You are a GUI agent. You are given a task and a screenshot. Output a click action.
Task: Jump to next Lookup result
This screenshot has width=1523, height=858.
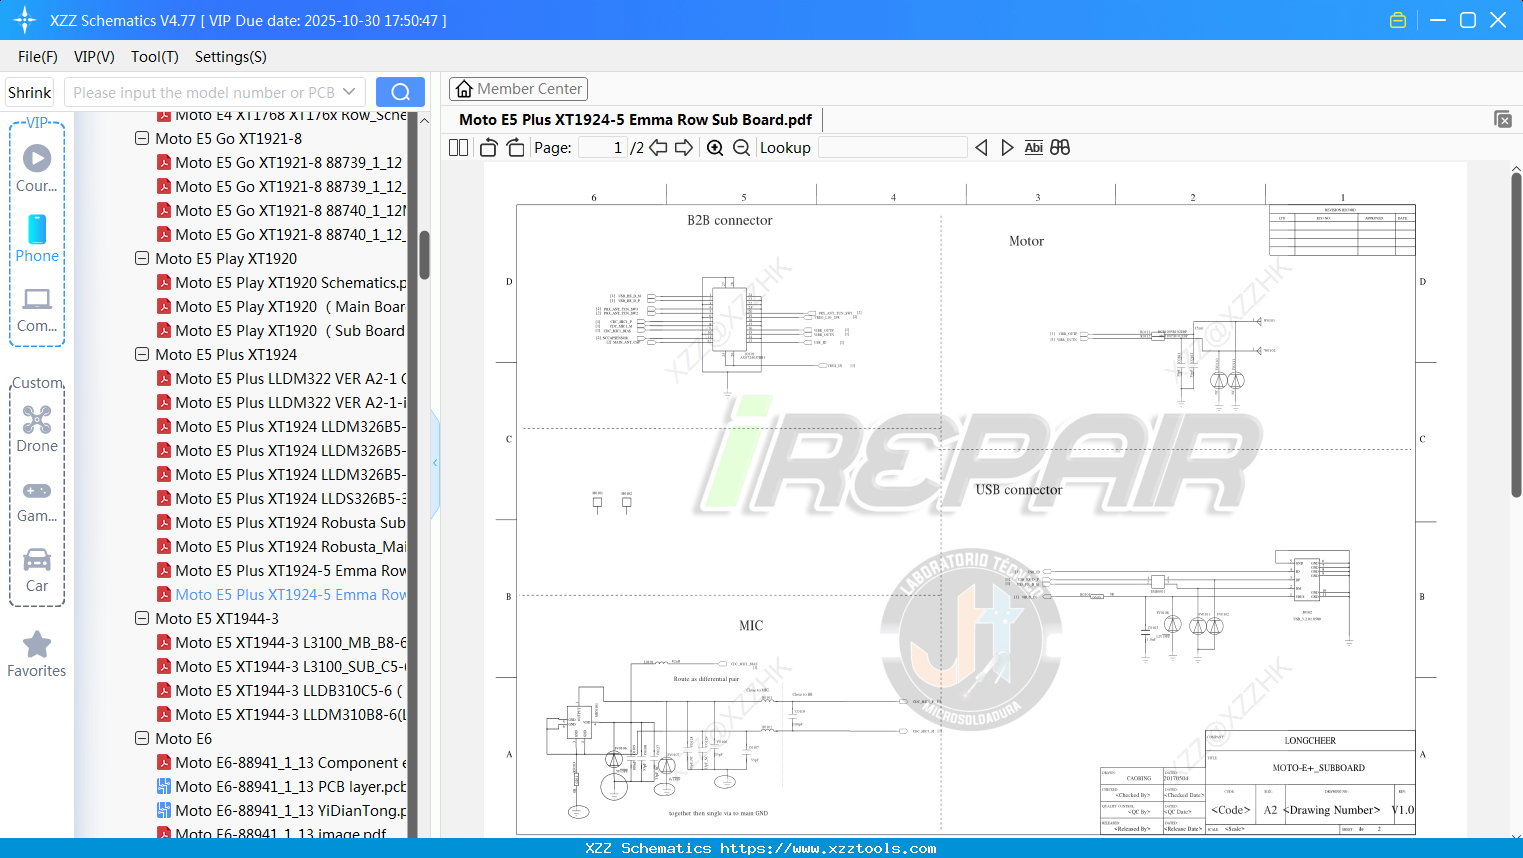click(x=1007, y=147)
